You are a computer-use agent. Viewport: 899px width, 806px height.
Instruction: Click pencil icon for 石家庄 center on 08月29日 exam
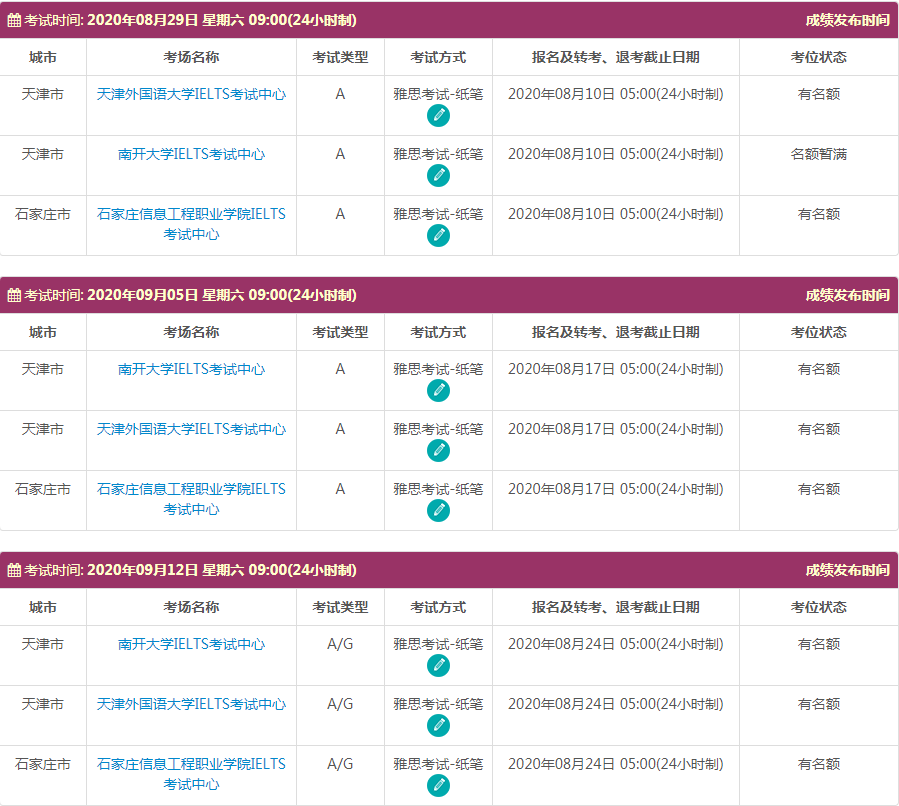[438, 236]
